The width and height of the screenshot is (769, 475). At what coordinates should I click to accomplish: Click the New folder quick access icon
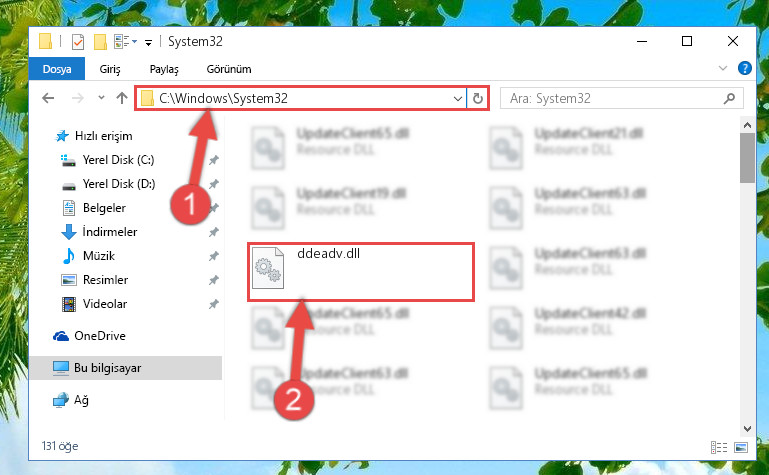[x=100, y=42]
